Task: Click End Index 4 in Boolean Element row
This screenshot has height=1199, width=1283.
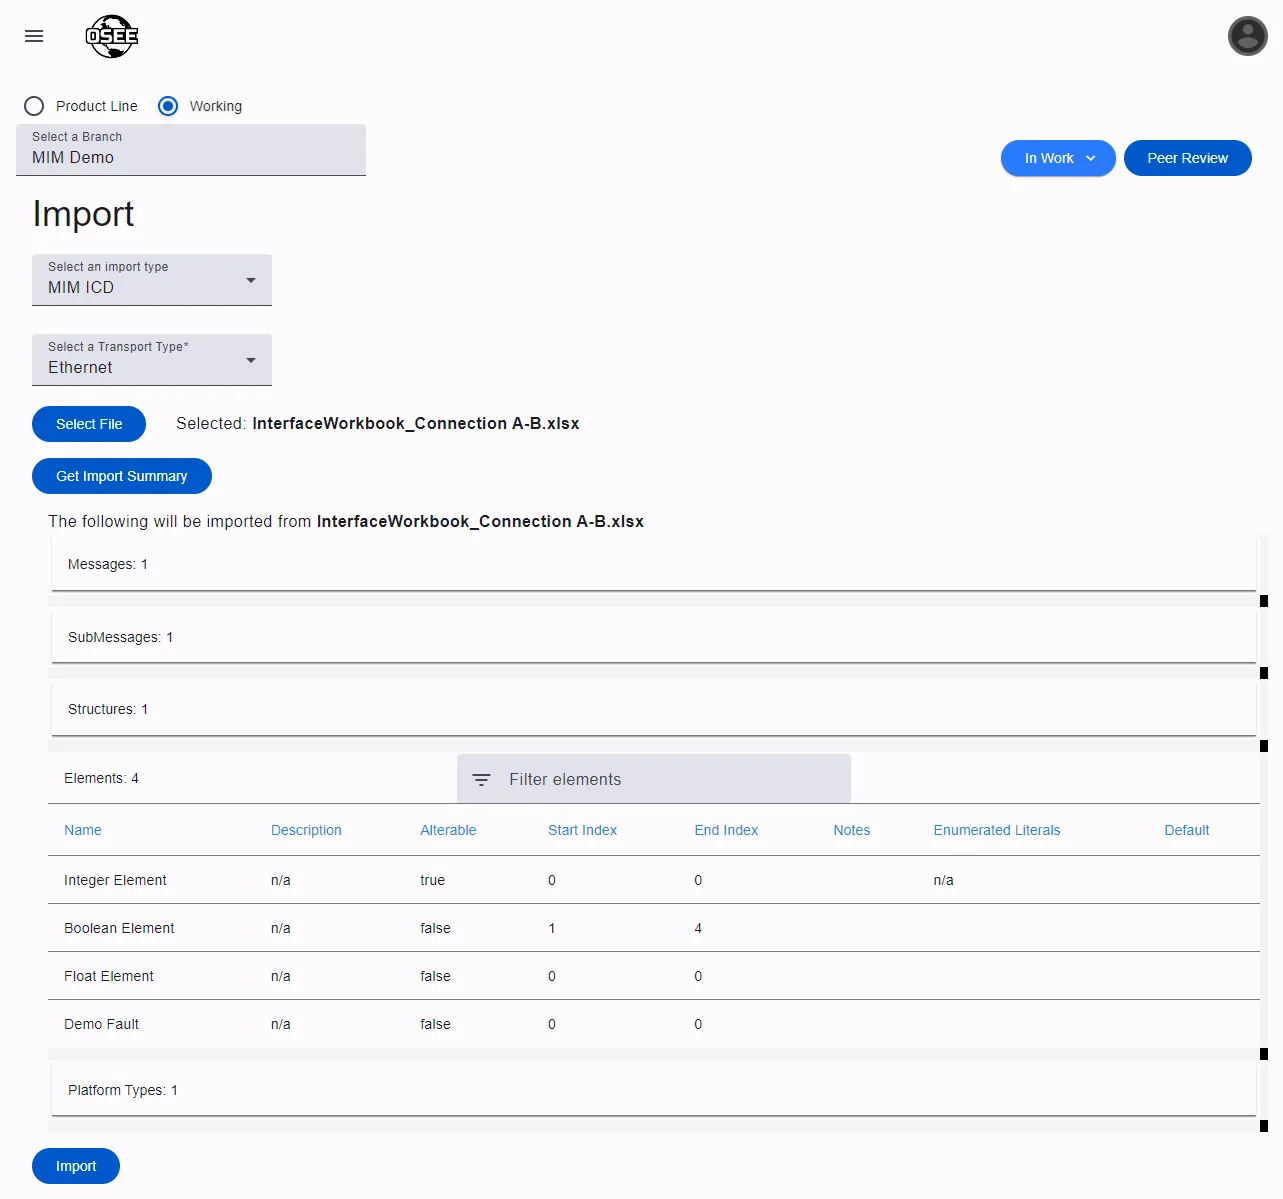Action: coord(698,928)
